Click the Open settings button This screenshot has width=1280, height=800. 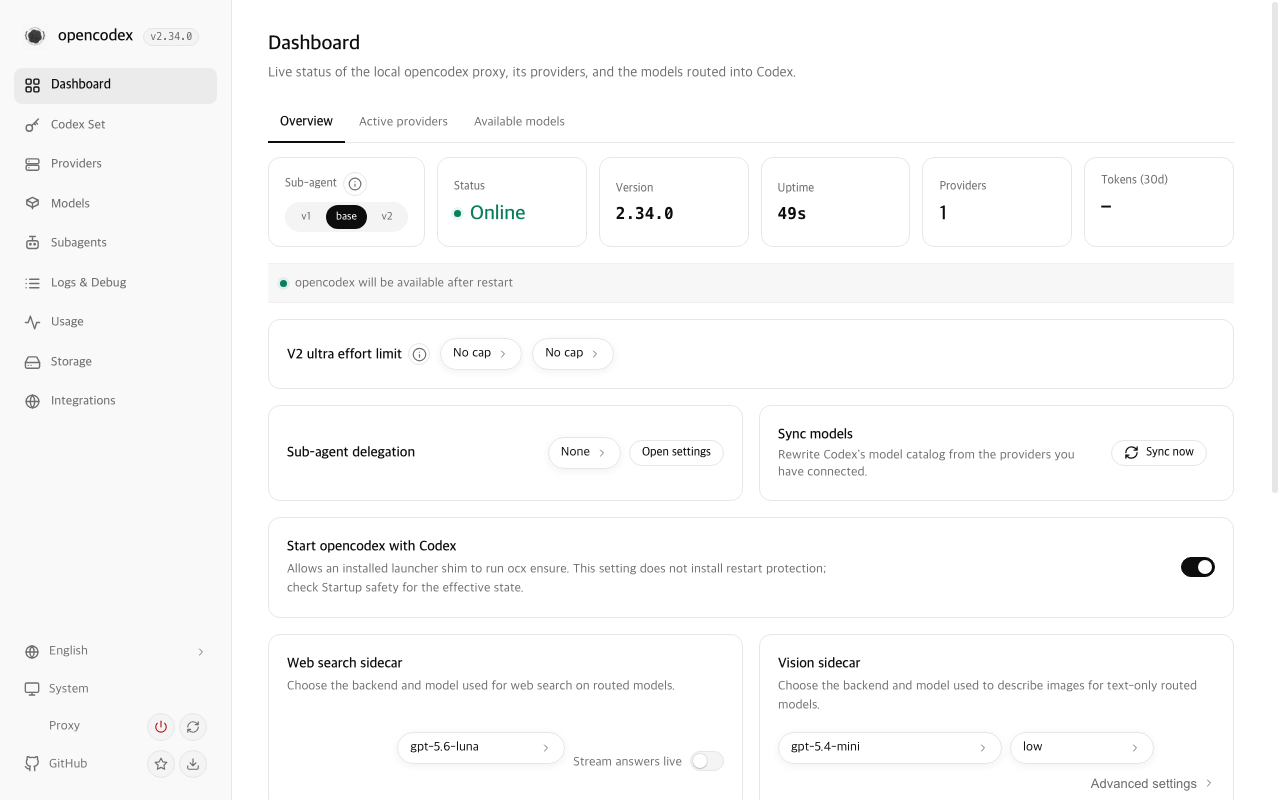[x=676, y=452]
